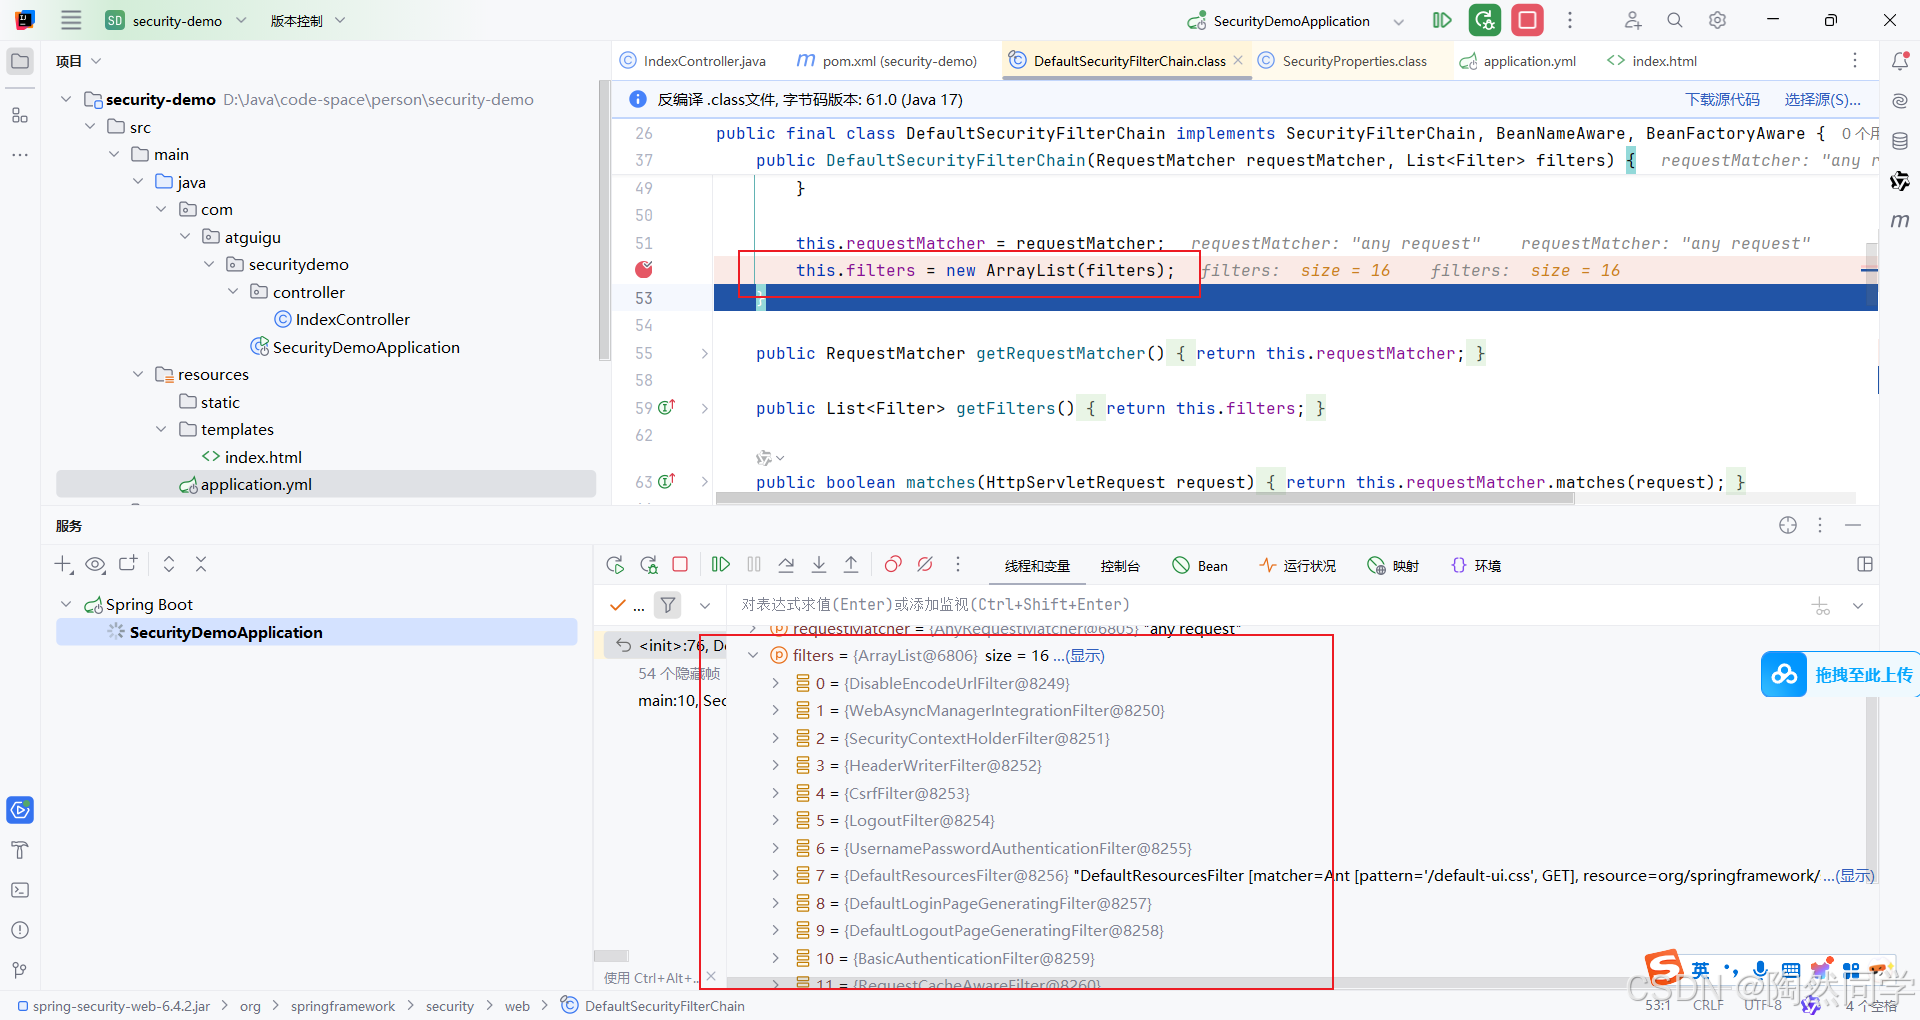
Task: Click the Step Over icon
Action: click(787, 564)
